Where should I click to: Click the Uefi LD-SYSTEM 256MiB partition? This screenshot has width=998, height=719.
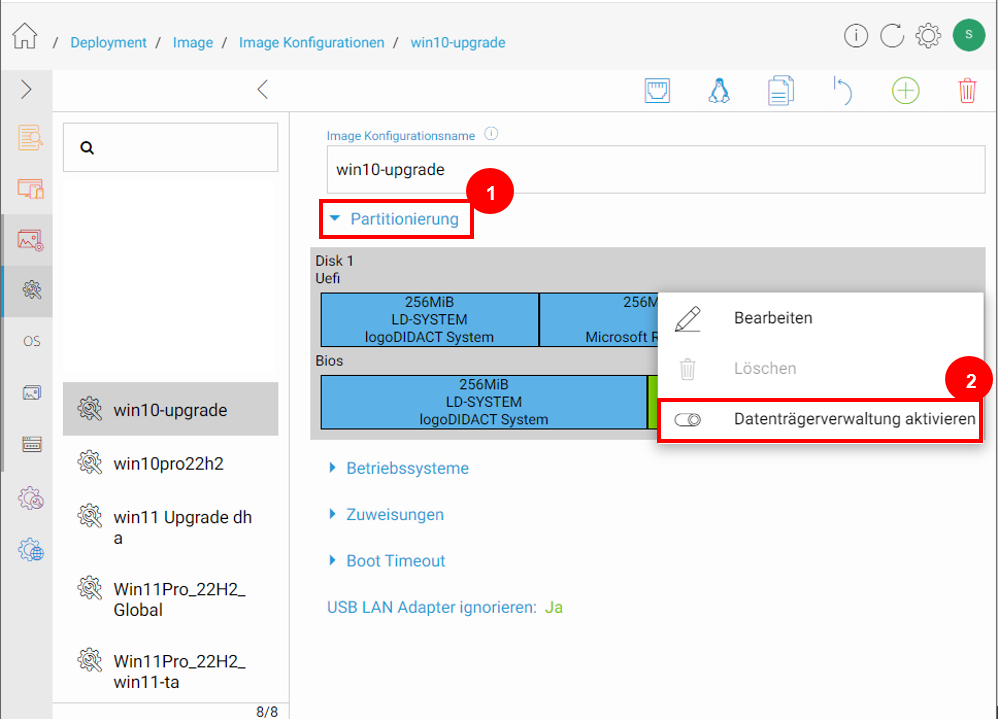pos(430,319)
